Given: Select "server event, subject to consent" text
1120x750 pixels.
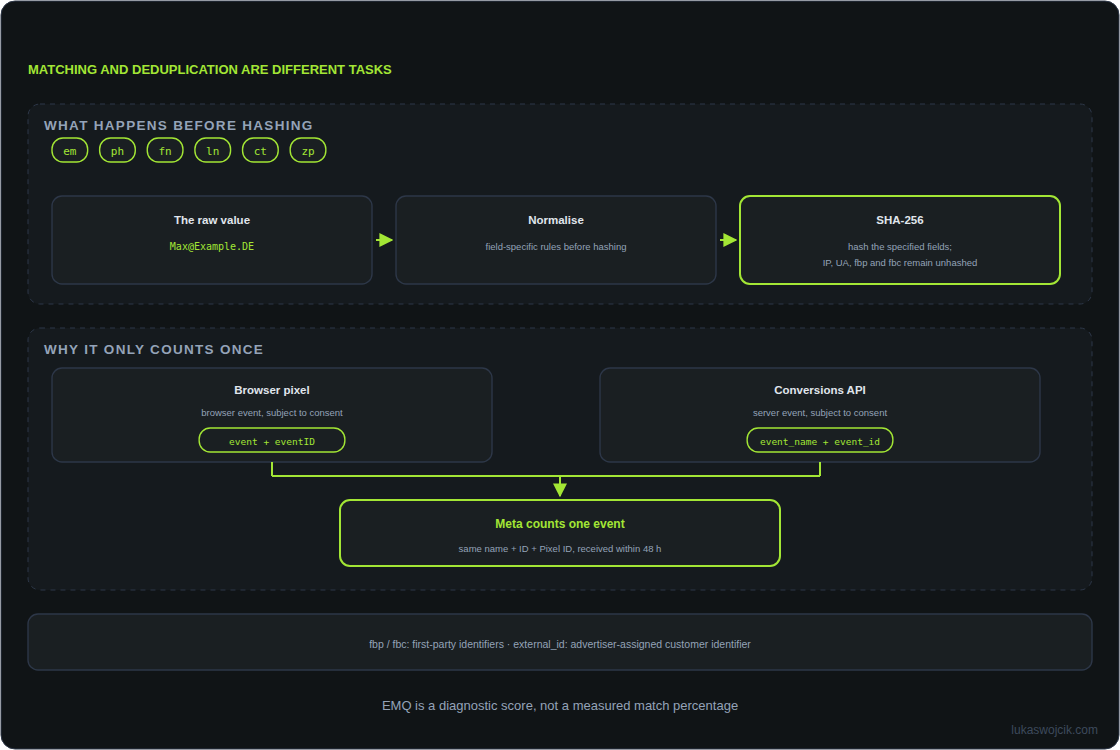Looking at the screenshot, I should 820,413.
